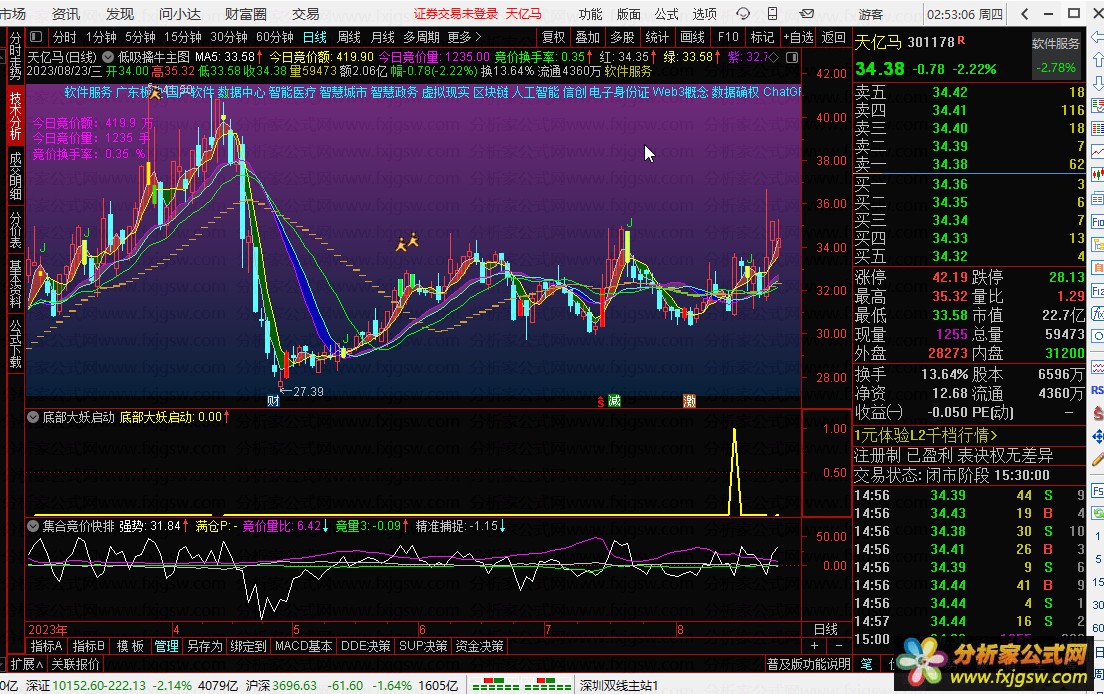
Task: Select the 日线 period tab
Action: click(315, 37)
